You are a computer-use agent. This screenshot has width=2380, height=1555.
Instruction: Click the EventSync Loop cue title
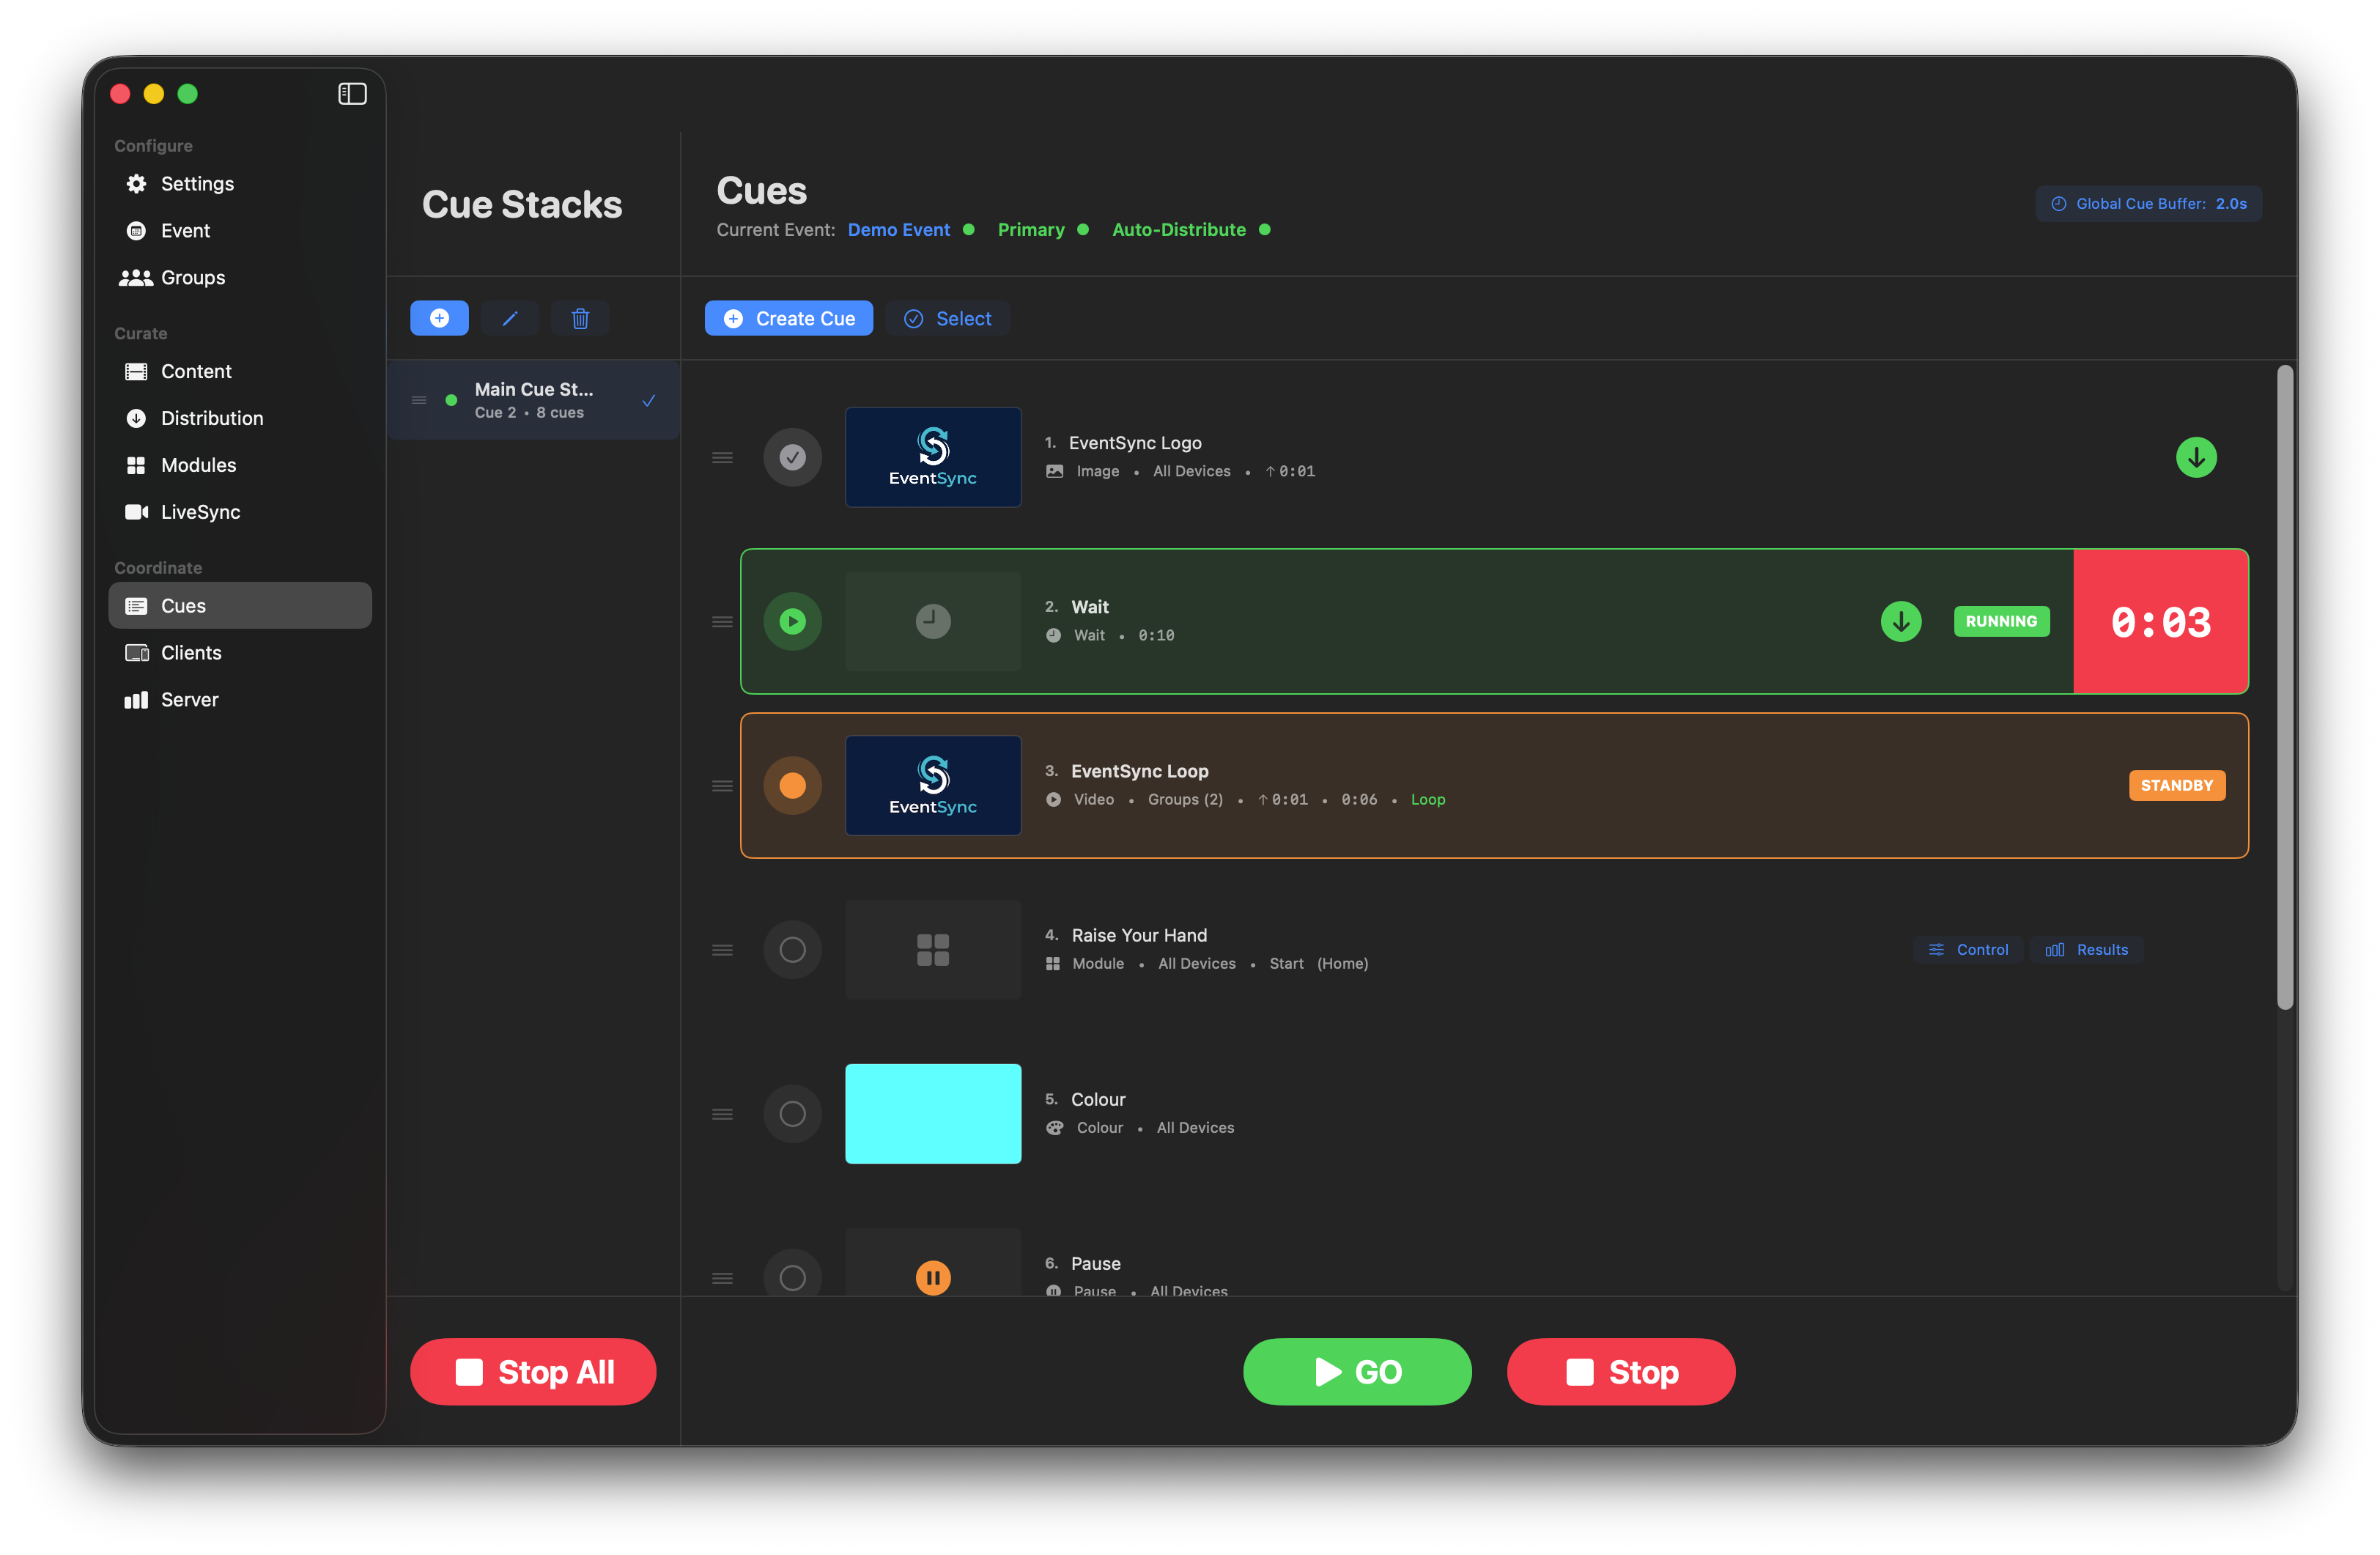click(1140, 772)
